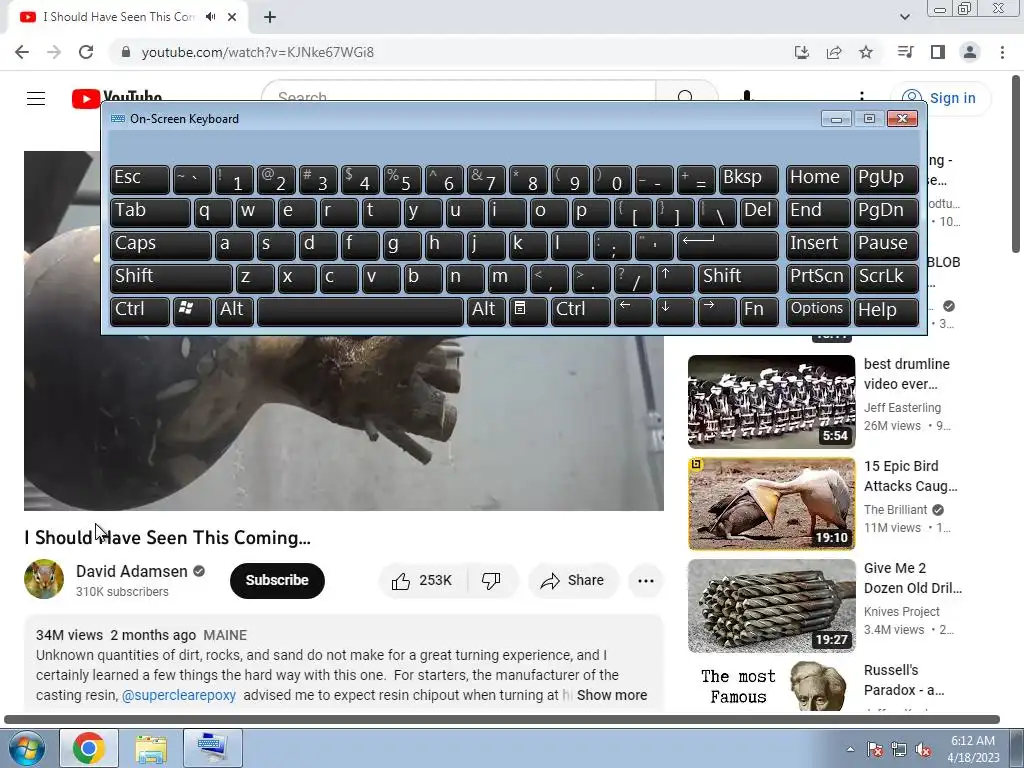Open the YouTube hamburger guide menu
Viewport: 1024px width, 768px height.
36,99
